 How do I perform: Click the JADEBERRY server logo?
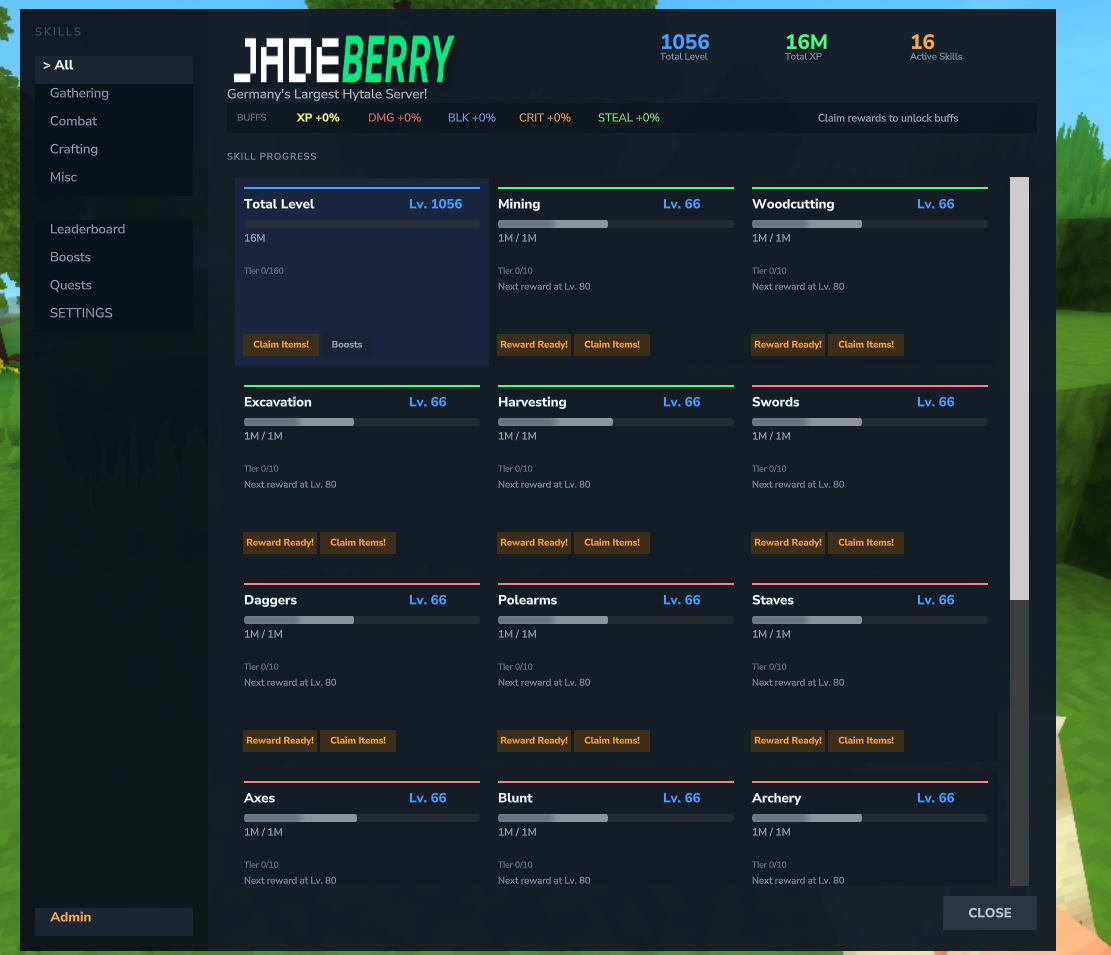(345, 55)
